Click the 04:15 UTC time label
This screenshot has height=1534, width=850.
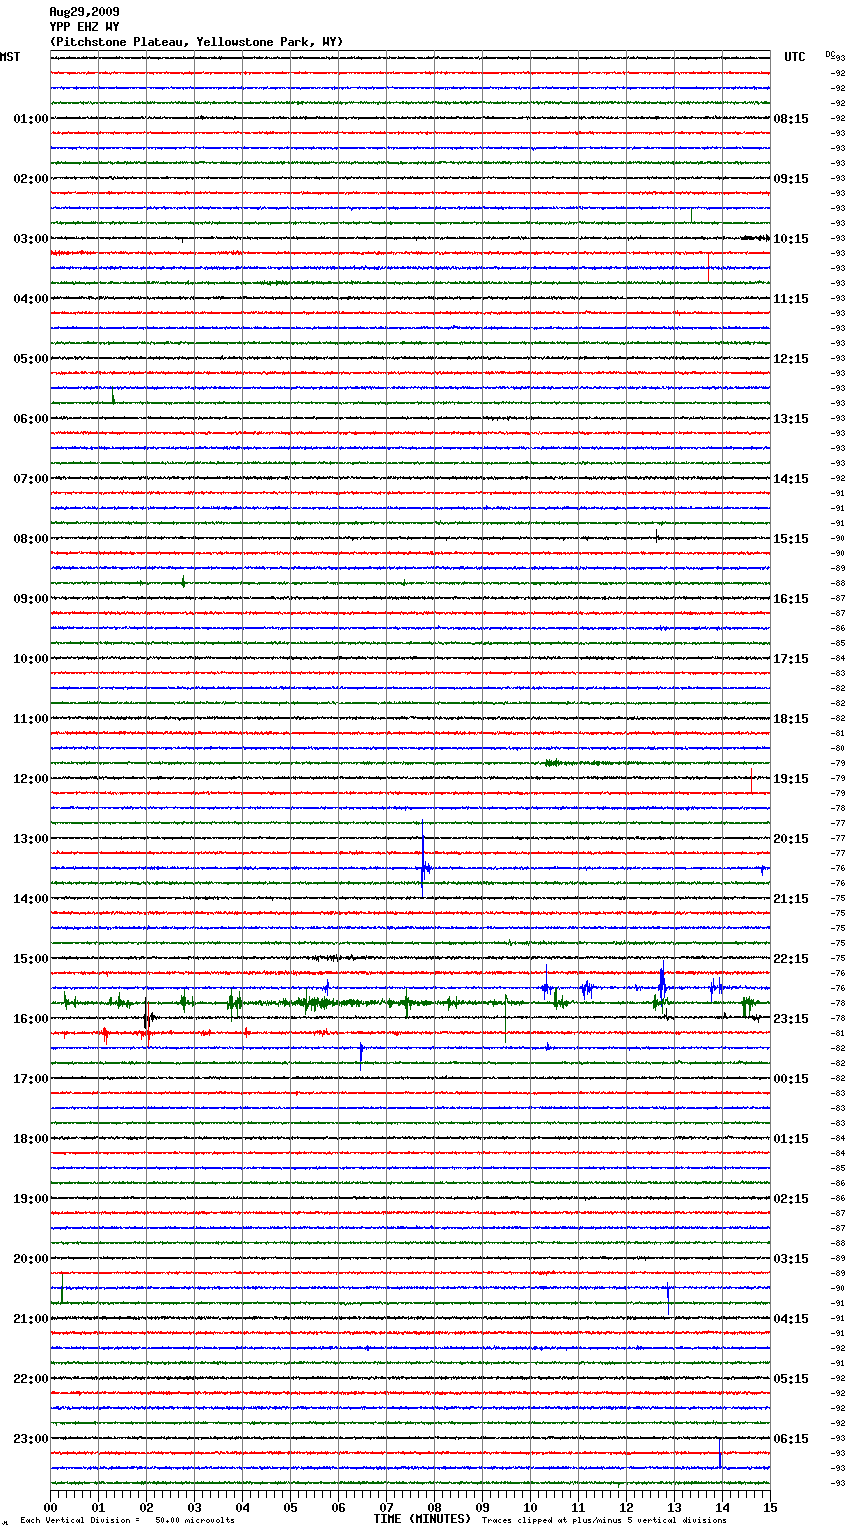tap(791, 1319)
